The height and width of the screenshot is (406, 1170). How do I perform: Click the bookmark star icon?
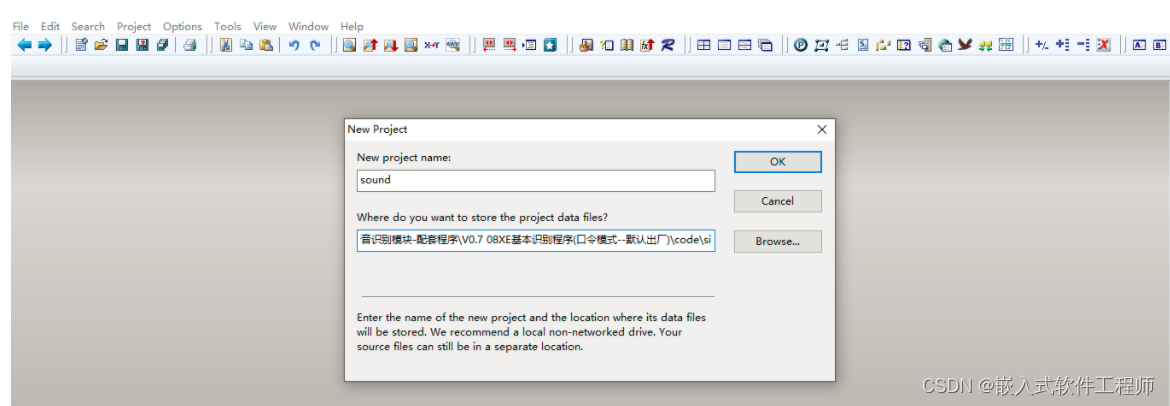550,45
